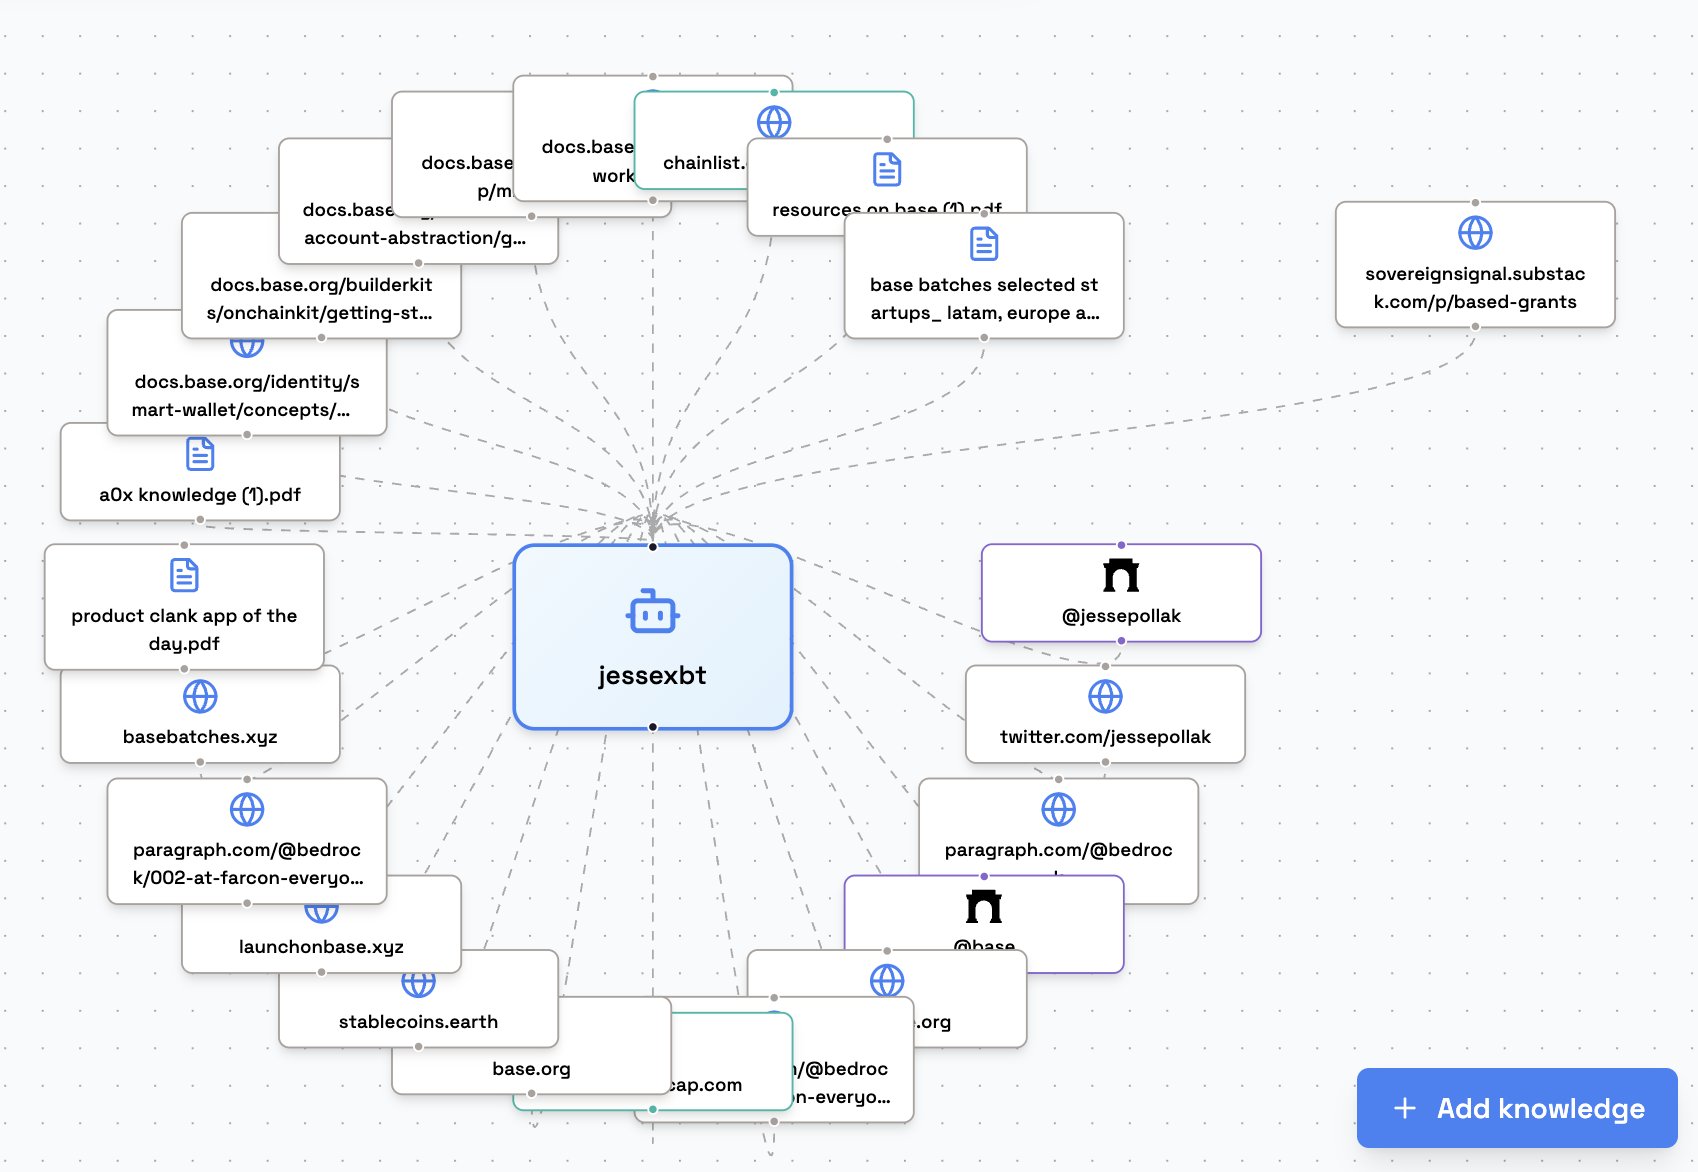This screenshot has width=1698, height=1172.
Task: Select the docs.base.org/identity/smart-wallet node
Action: (246, 395)
